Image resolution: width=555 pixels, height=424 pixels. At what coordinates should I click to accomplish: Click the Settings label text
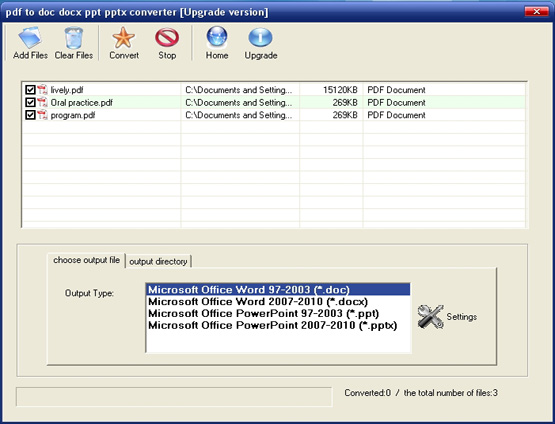(x=462, y=316)
